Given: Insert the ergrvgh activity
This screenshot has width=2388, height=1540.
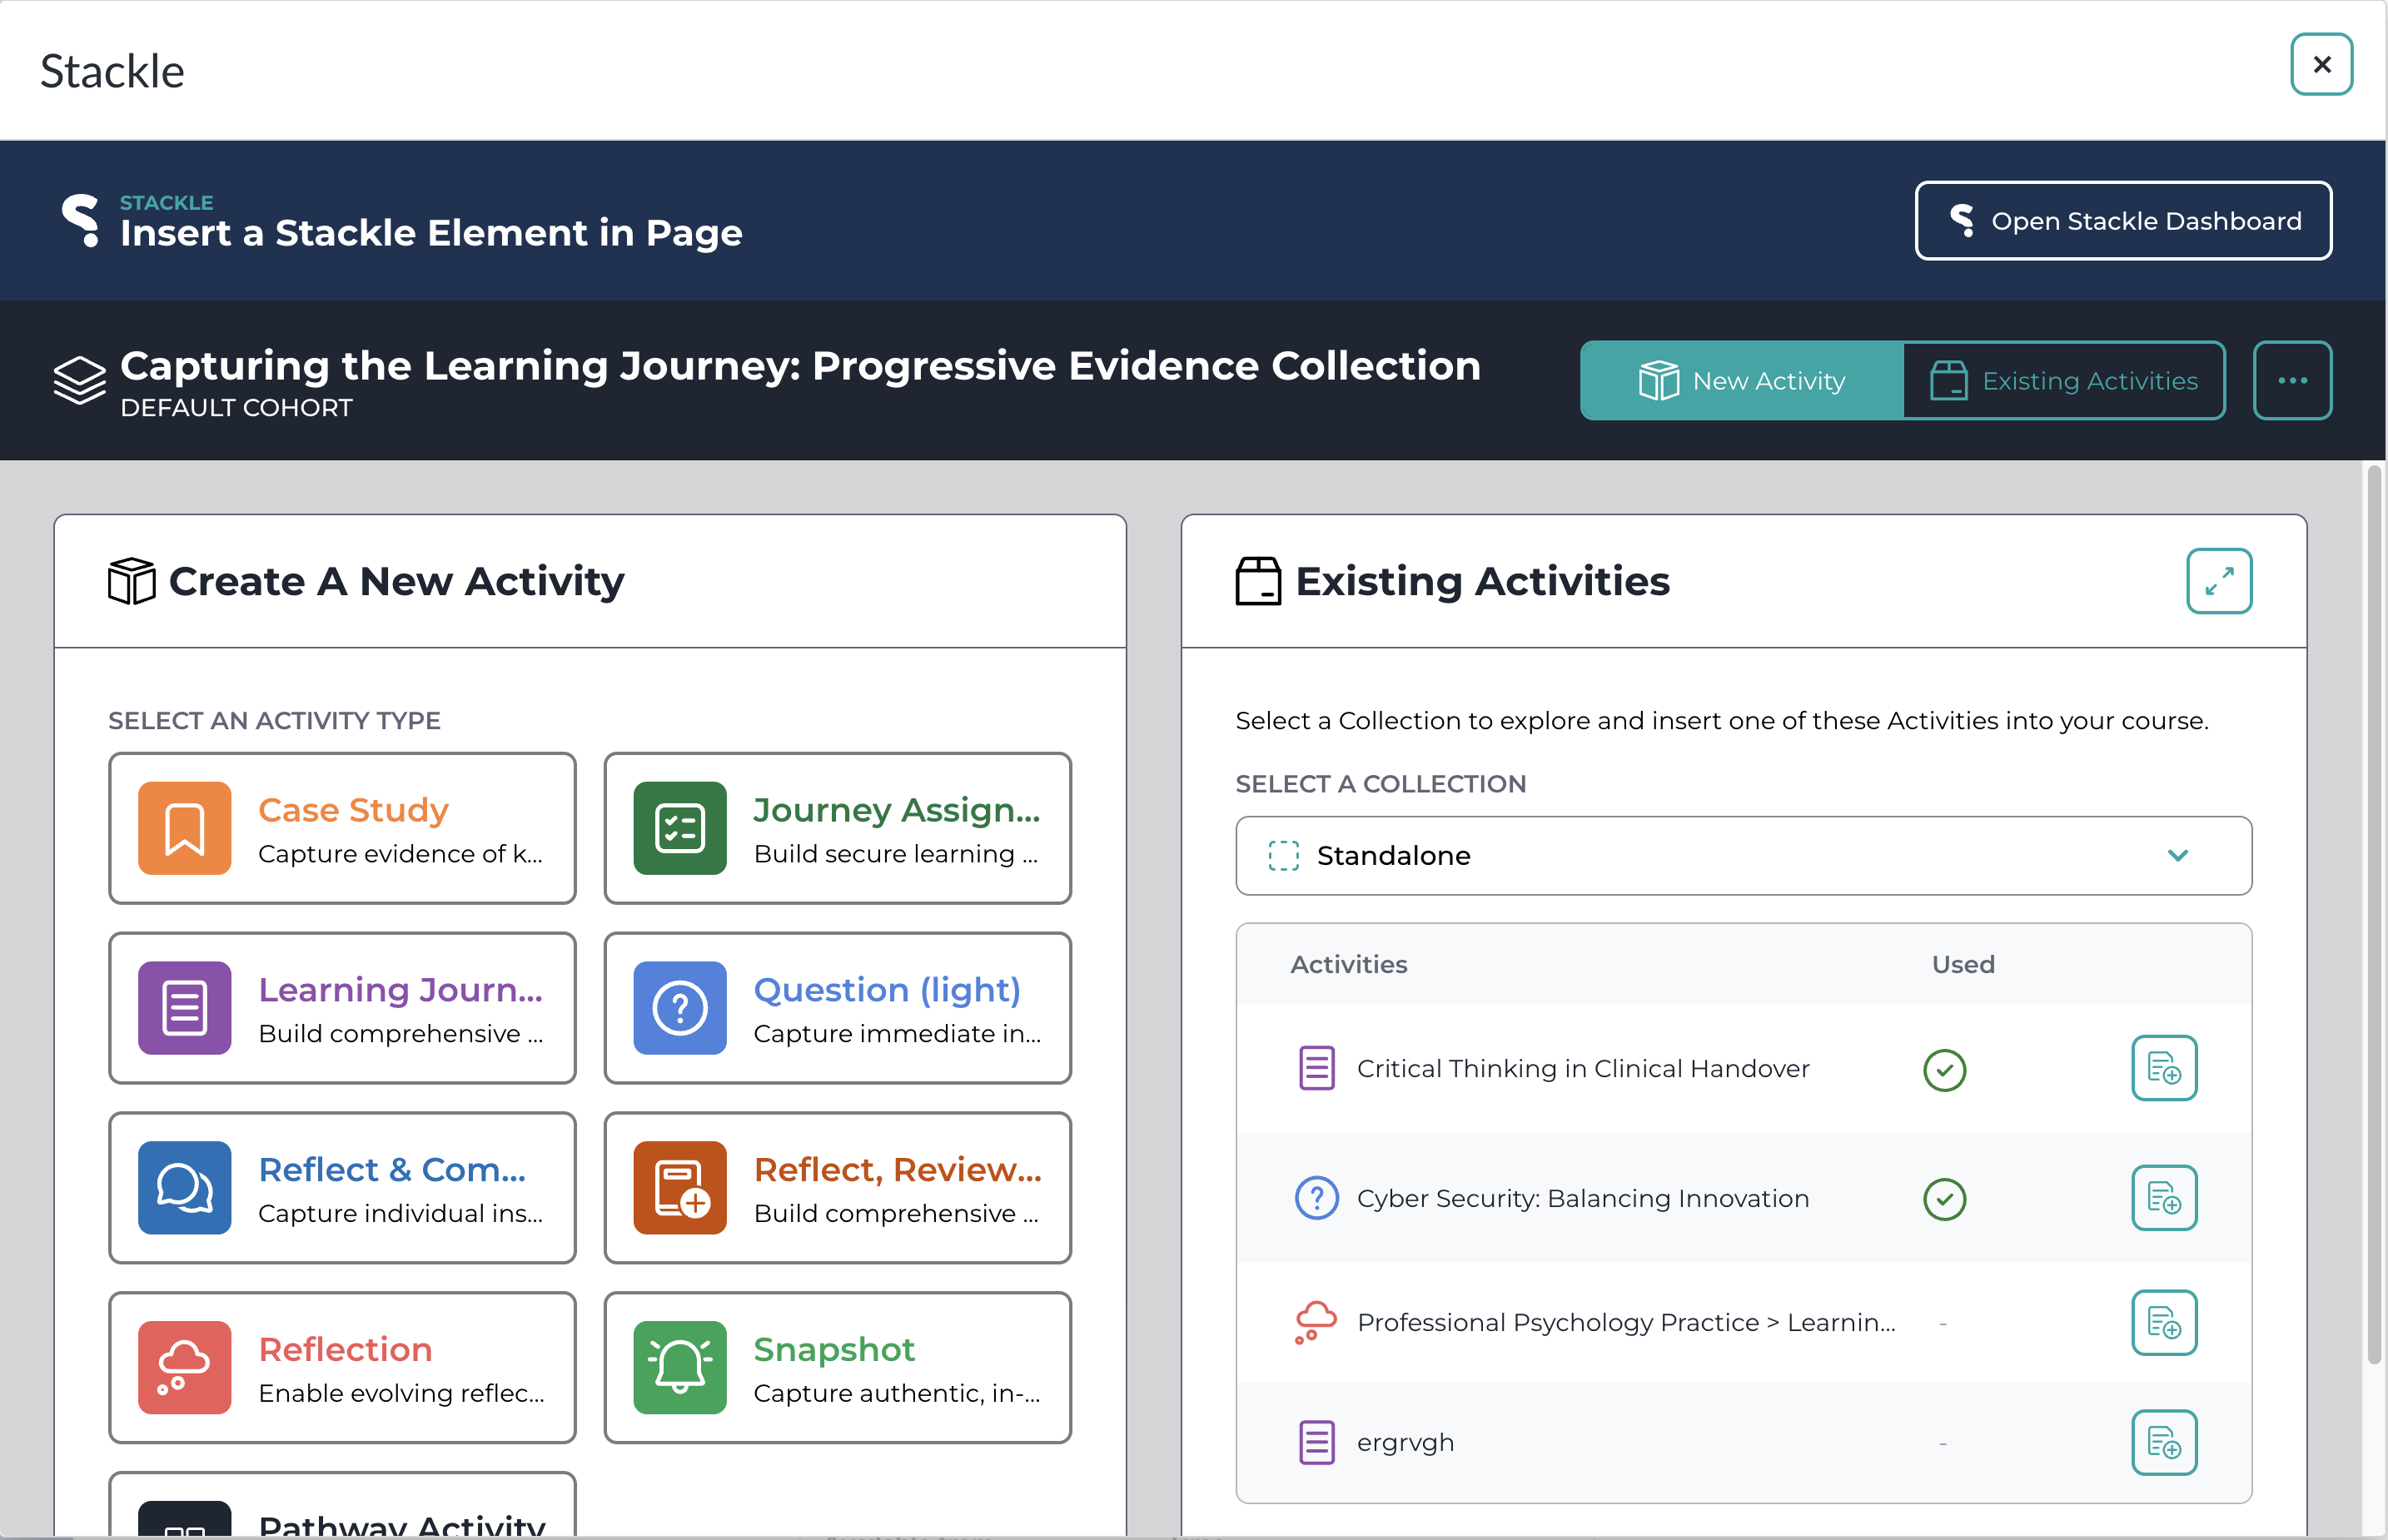Looking at the screenshot, I should point(2164,1442).
